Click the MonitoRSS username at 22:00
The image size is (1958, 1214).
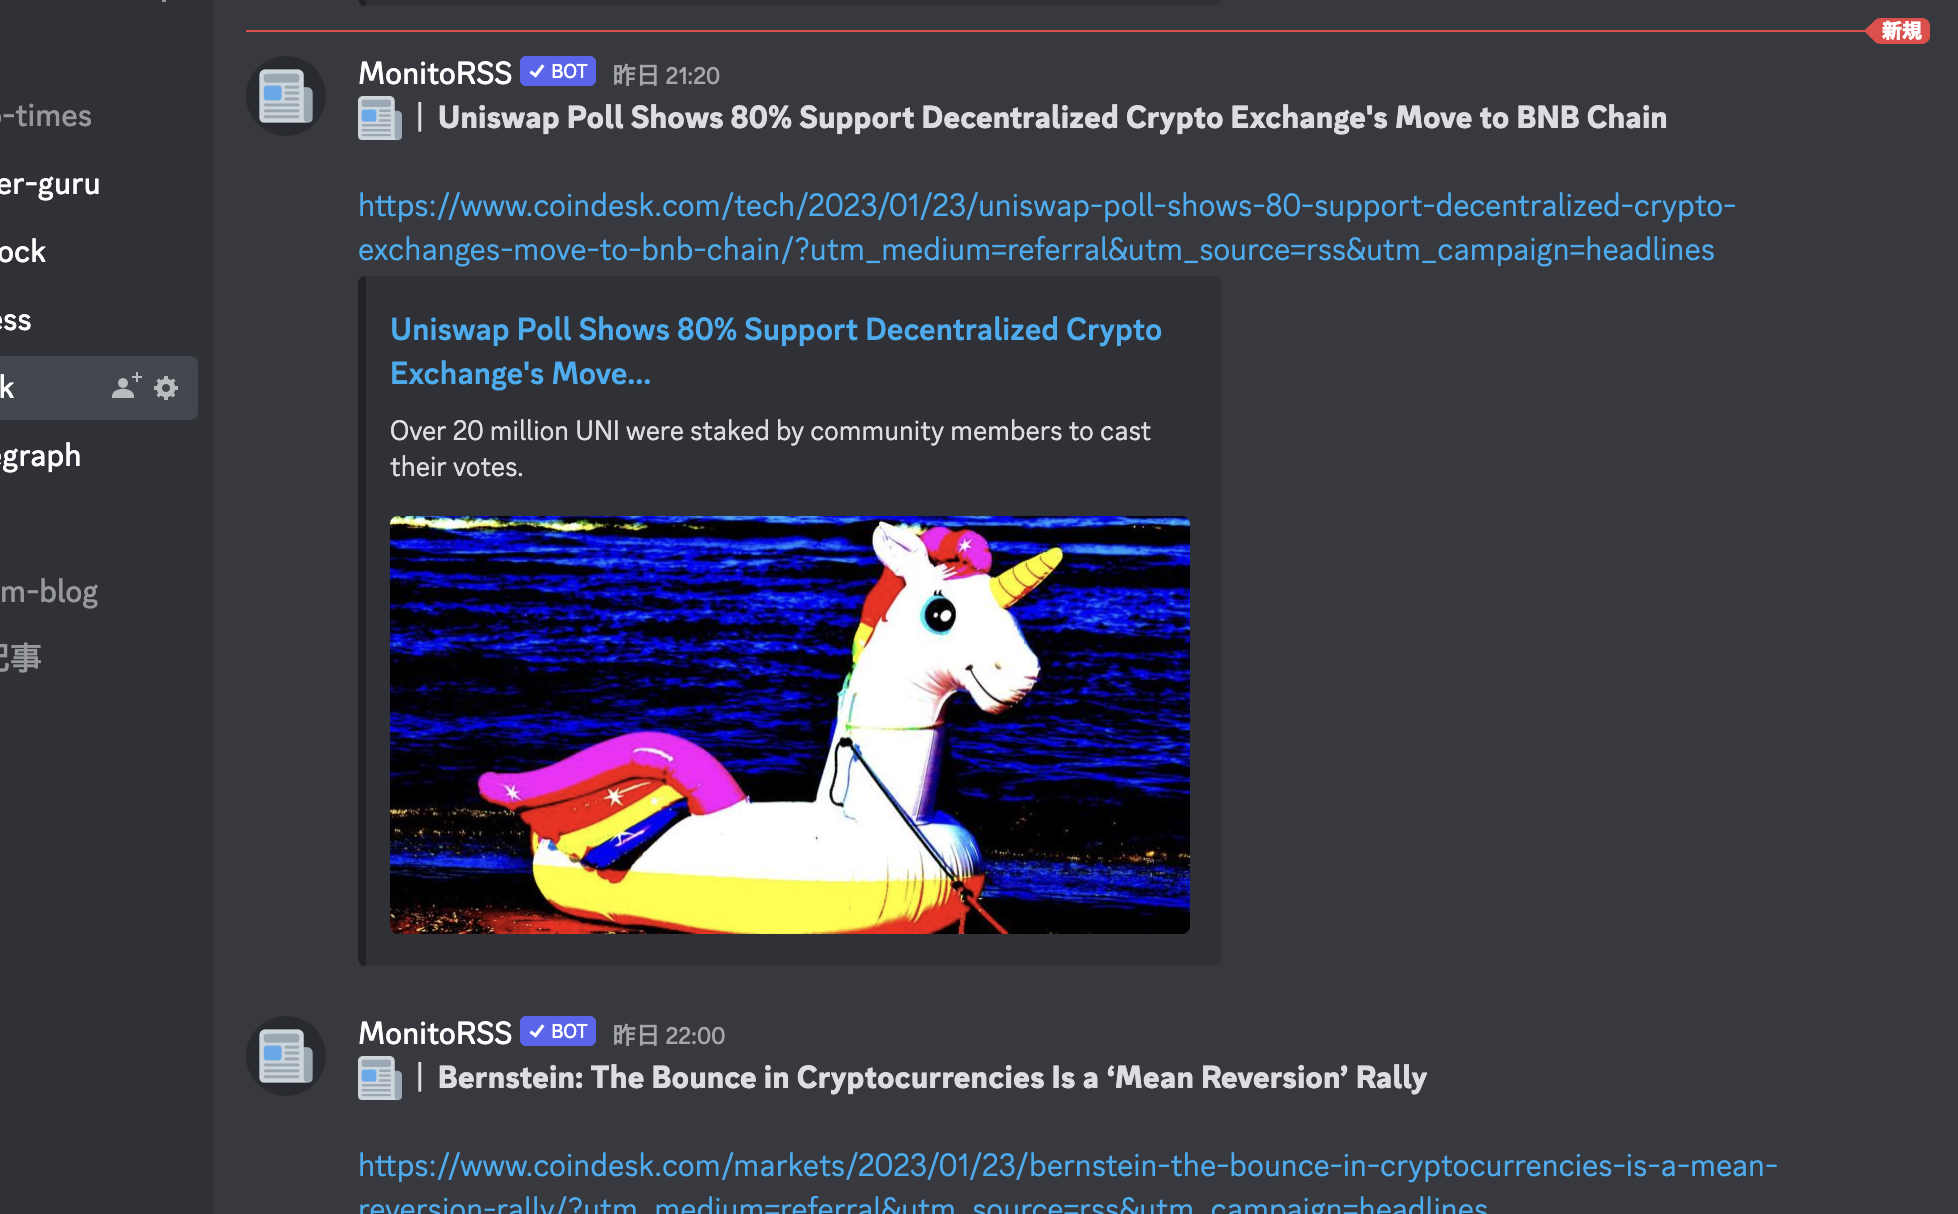click(x=435, y=1033)
